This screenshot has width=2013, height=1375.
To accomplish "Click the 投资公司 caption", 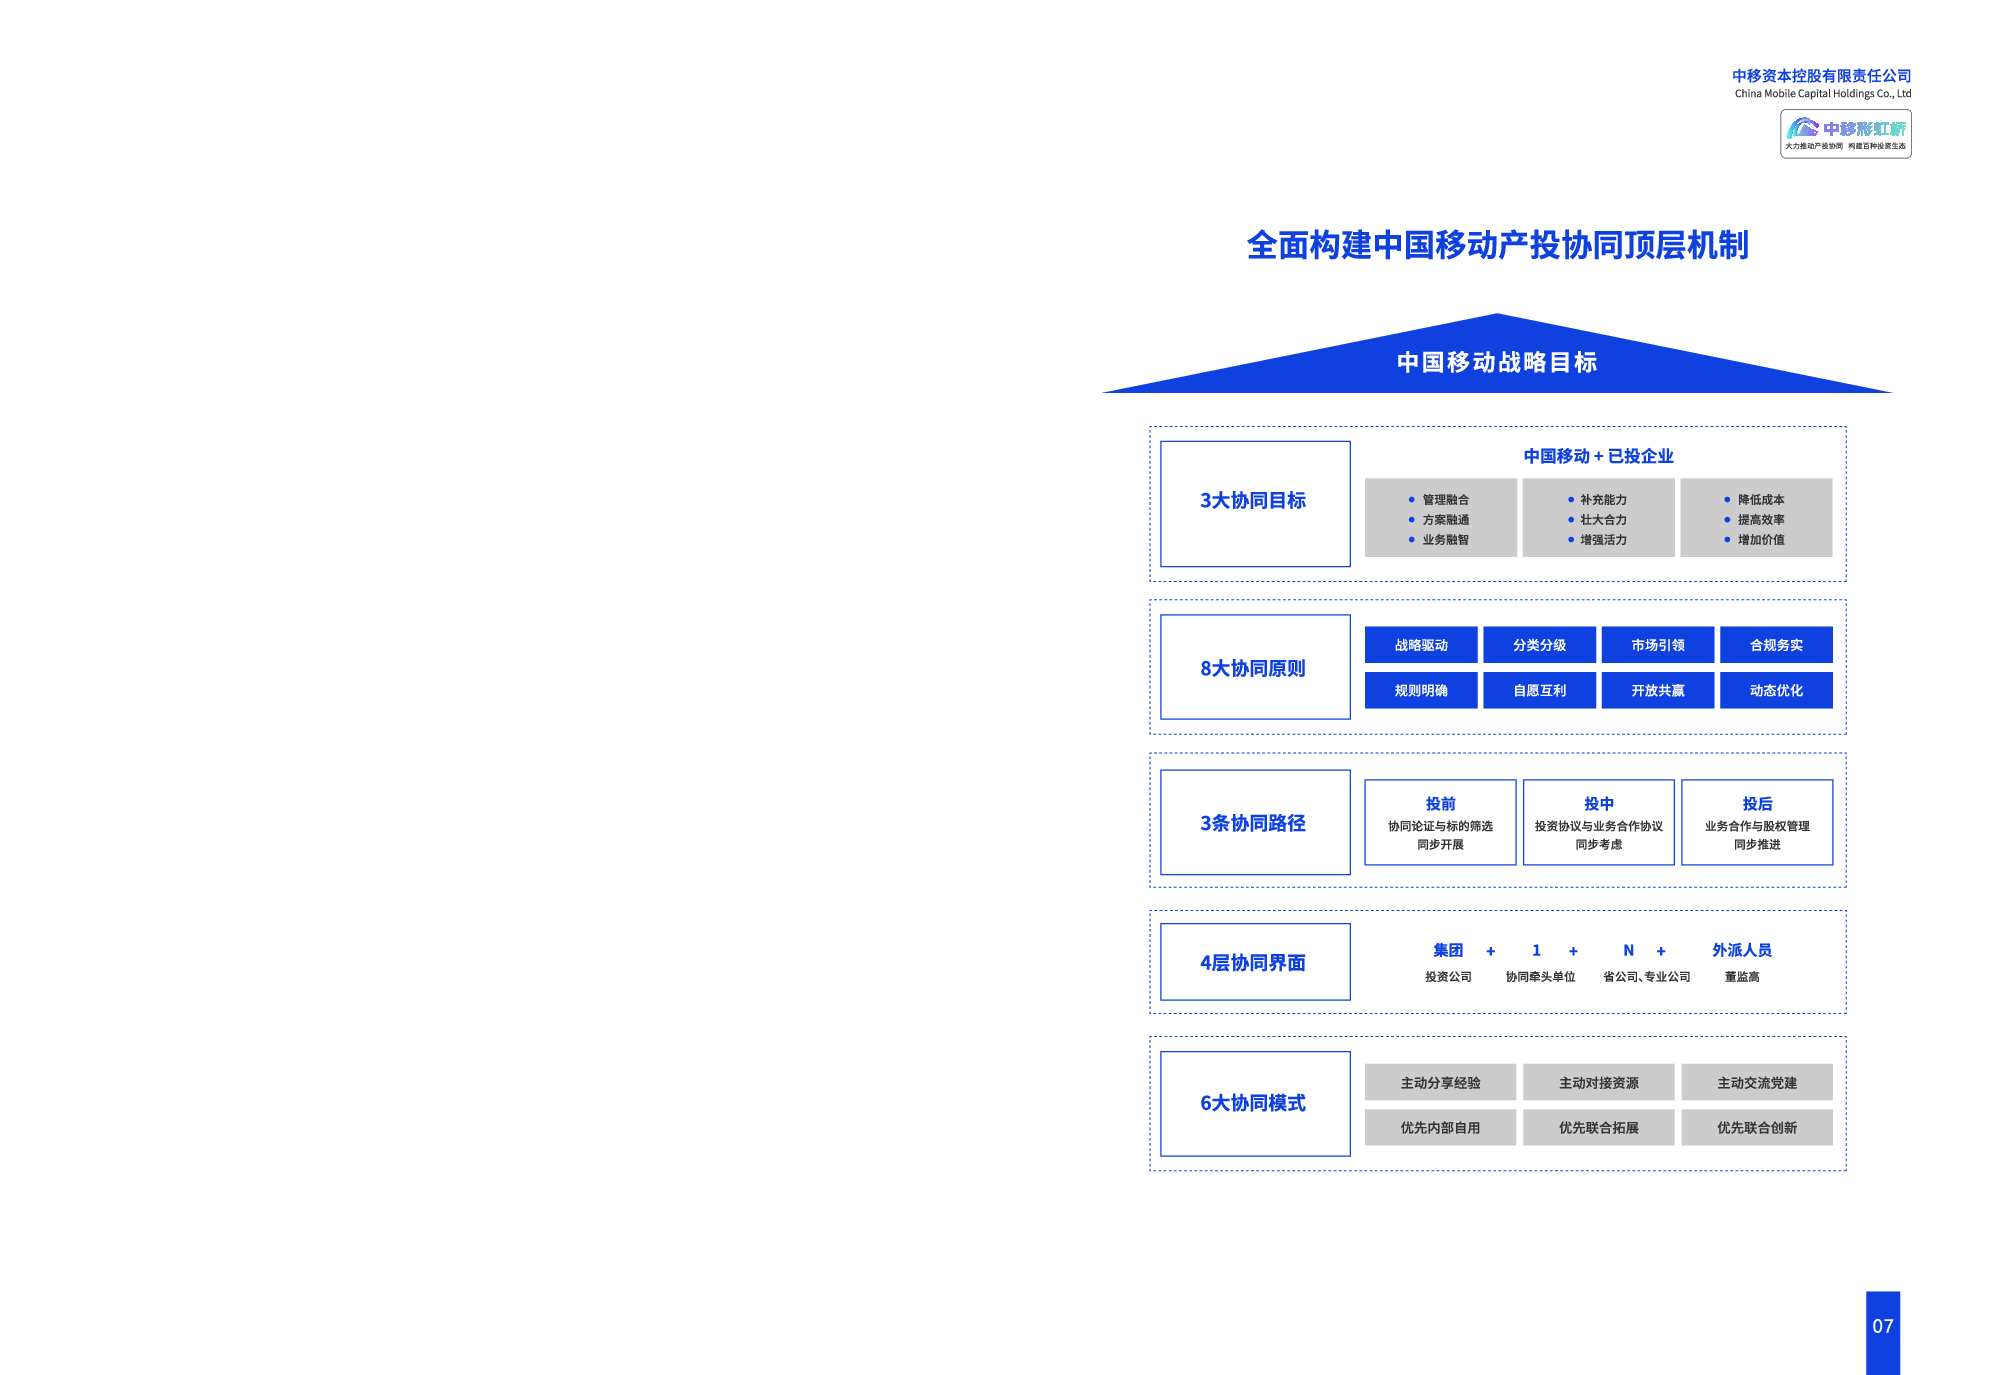I will tap(1448, 977).
